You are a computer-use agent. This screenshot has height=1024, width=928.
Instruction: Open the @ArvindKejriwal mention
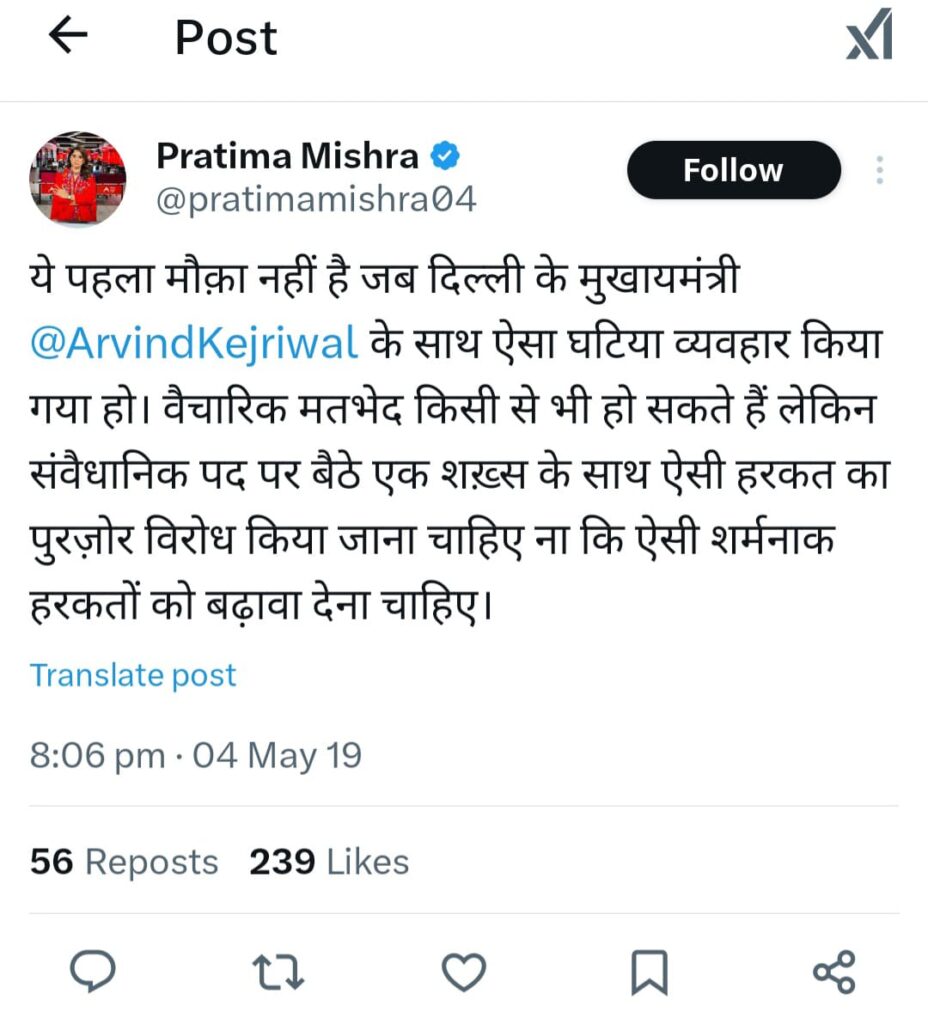[x=194, y=342]
